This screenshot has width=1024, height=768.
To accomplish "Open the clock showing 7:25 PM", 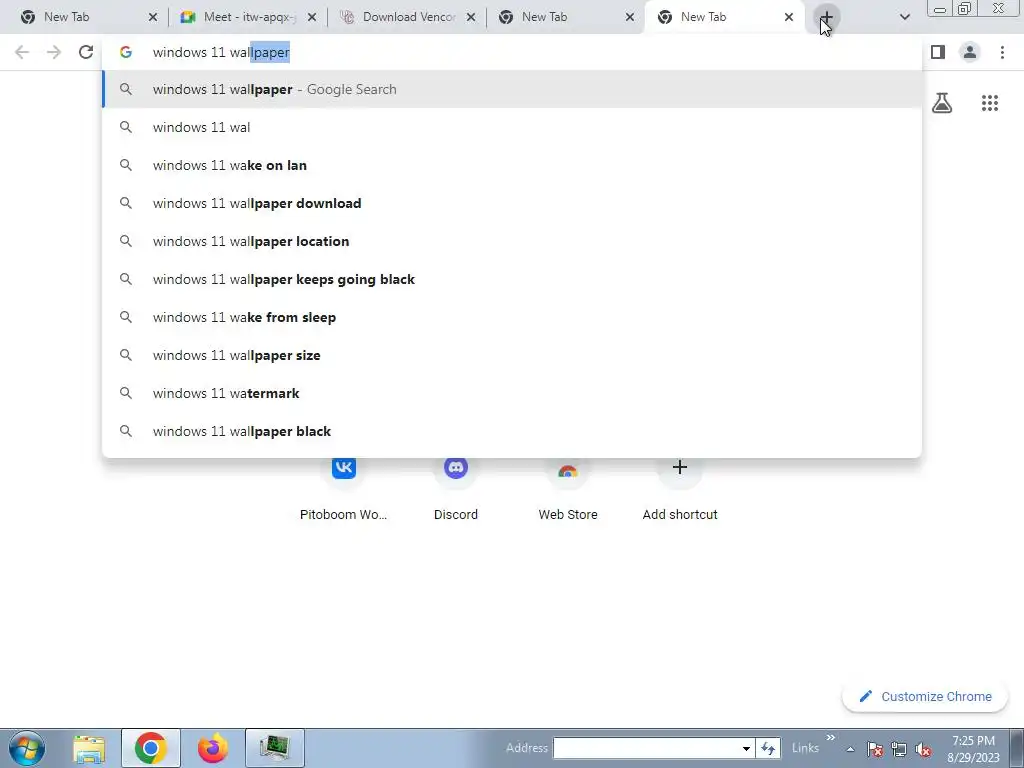I will point(973,749).
